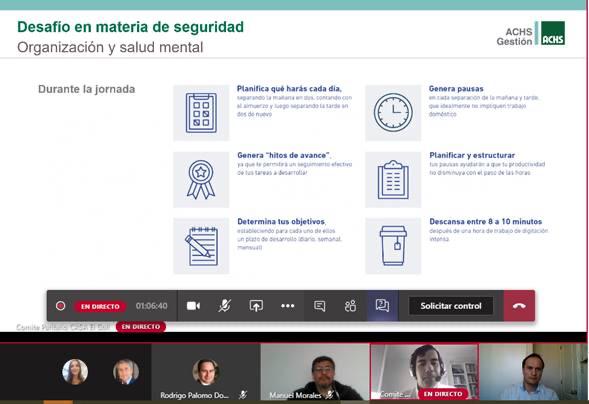Screen dimensions: 589x404
Task: Click subtitle Organización y salud mental
Action: [x=110, y=48]
